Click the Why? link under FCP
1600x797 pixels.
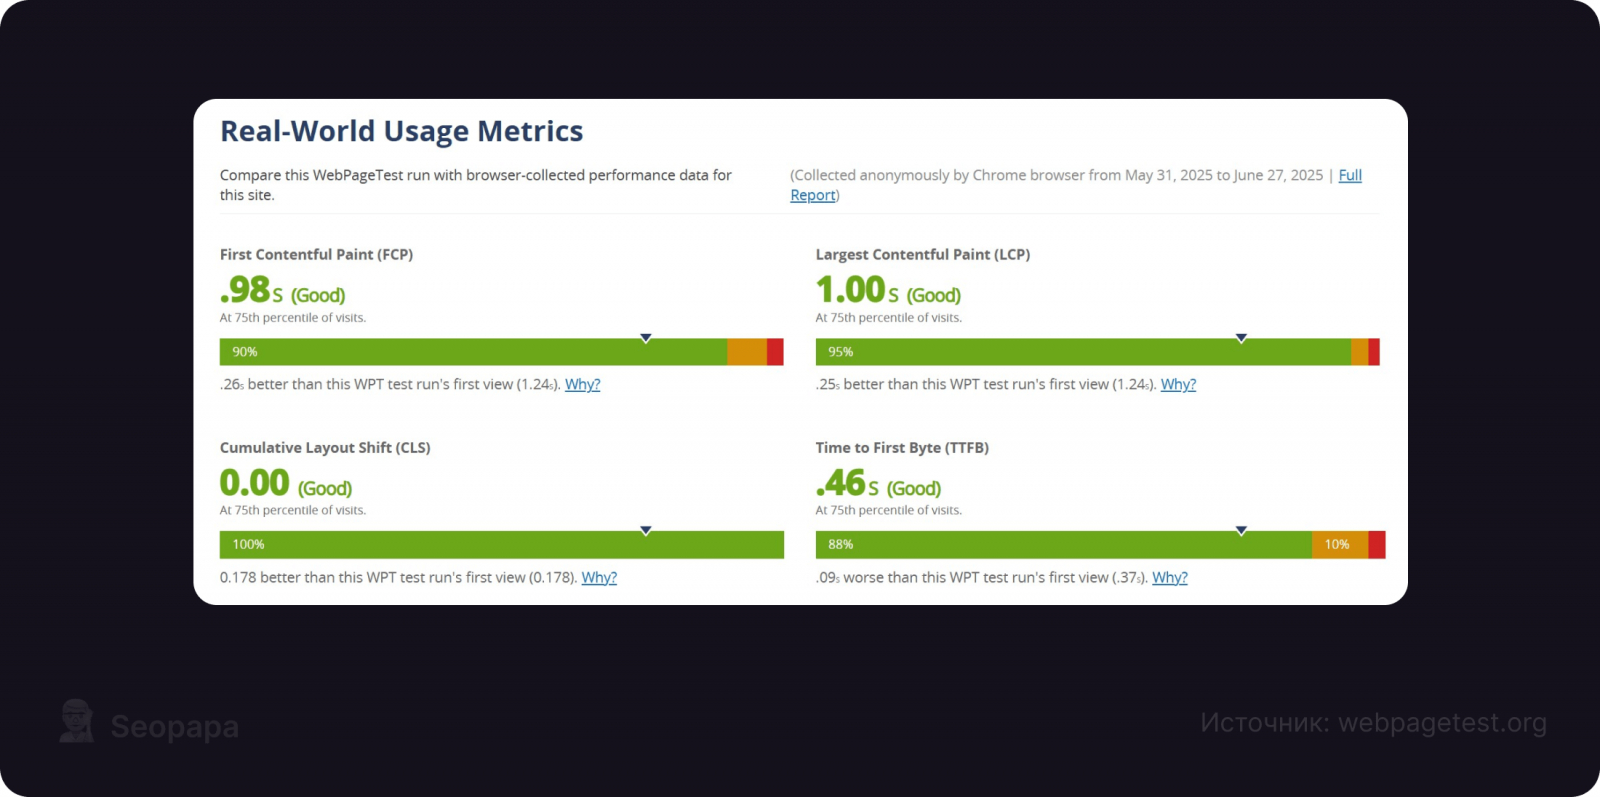tap(582, 385)
